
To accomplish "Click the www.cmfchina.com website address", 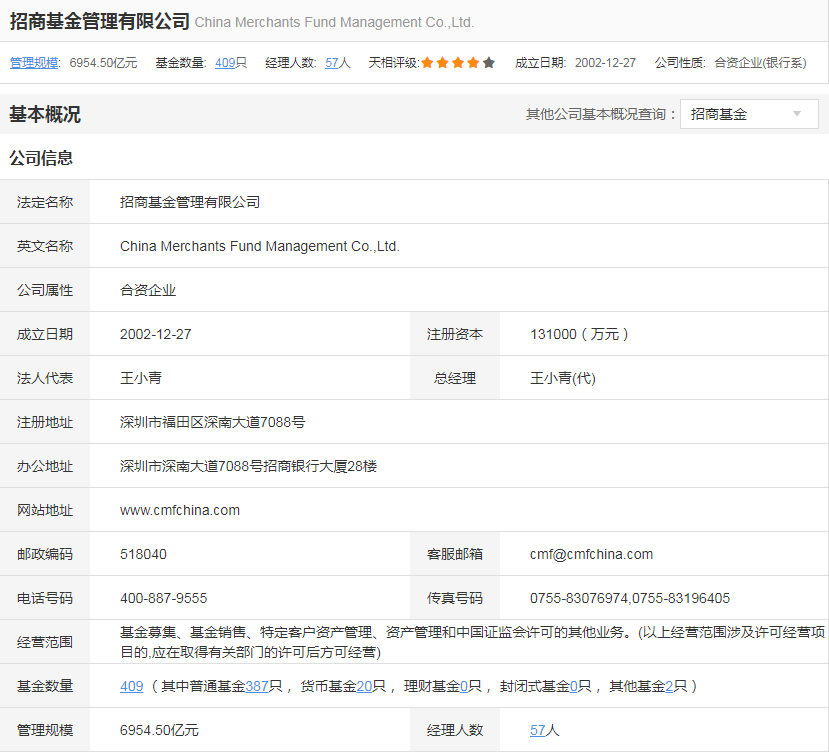I will pyautogui.click(x=180, y=510).
